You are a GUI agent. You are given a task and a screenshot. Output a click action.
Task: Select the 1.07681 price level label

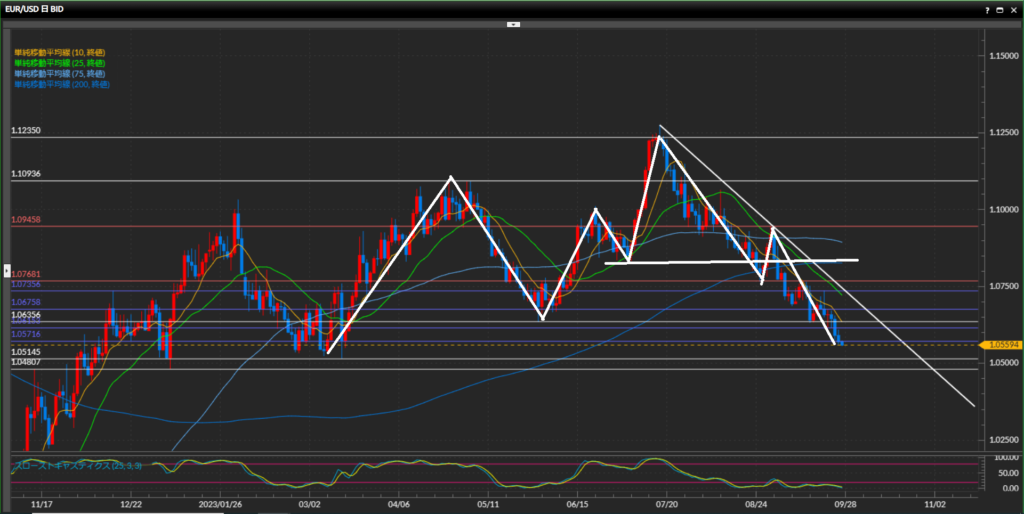[x=26, y=273]
